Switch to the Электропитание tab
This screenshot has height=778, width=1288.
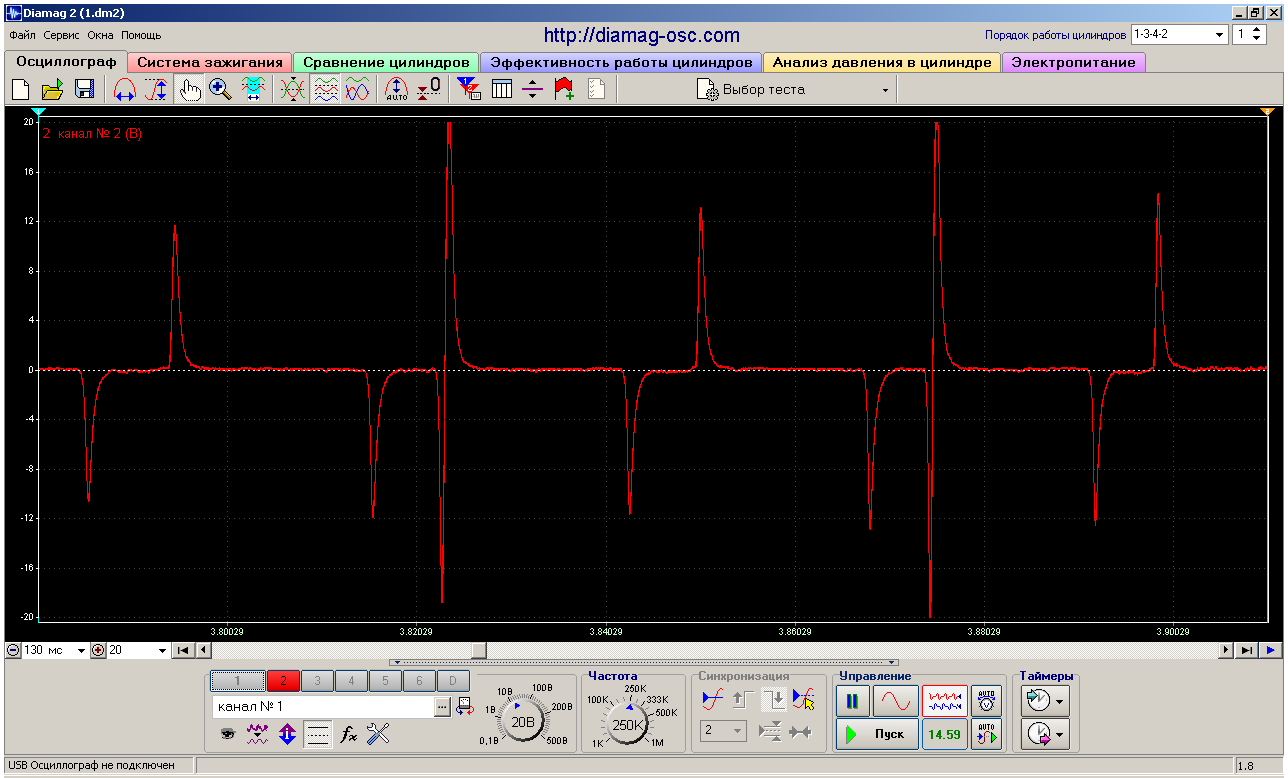point(1073,62)
